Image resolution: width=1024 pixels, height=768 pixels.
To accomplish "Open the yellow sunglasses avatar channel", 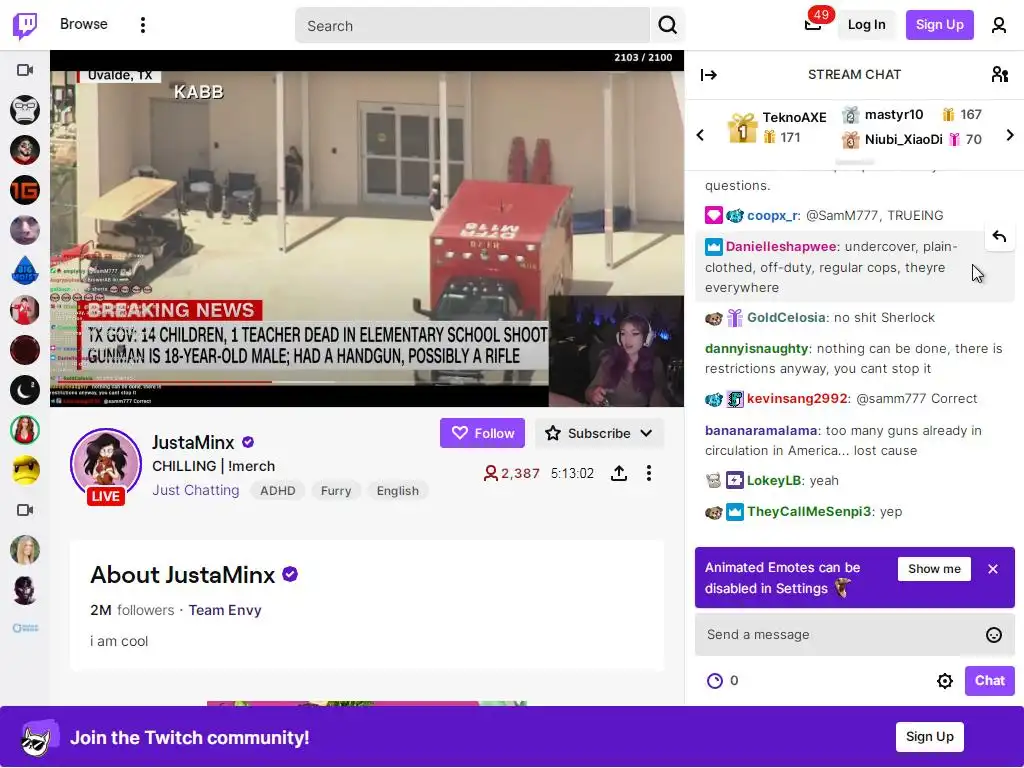I will [x=25, y=470].
